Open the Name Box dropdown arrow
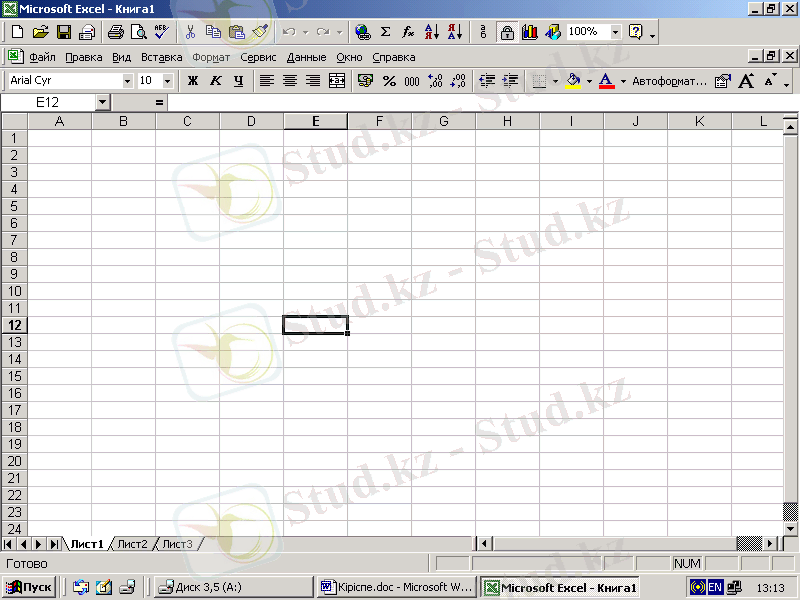Viewport: 800px width, 600px height. click(103, 103)
